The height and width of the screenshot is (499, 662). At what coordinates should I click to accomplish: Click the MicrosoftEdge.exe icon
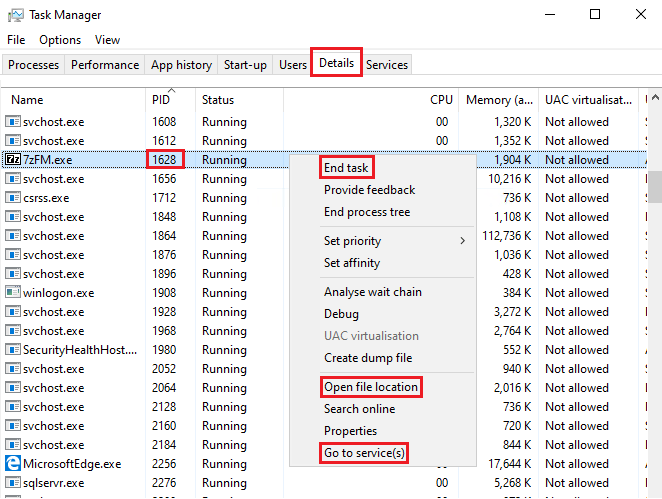pyautogui.click(x=13, y=464)
